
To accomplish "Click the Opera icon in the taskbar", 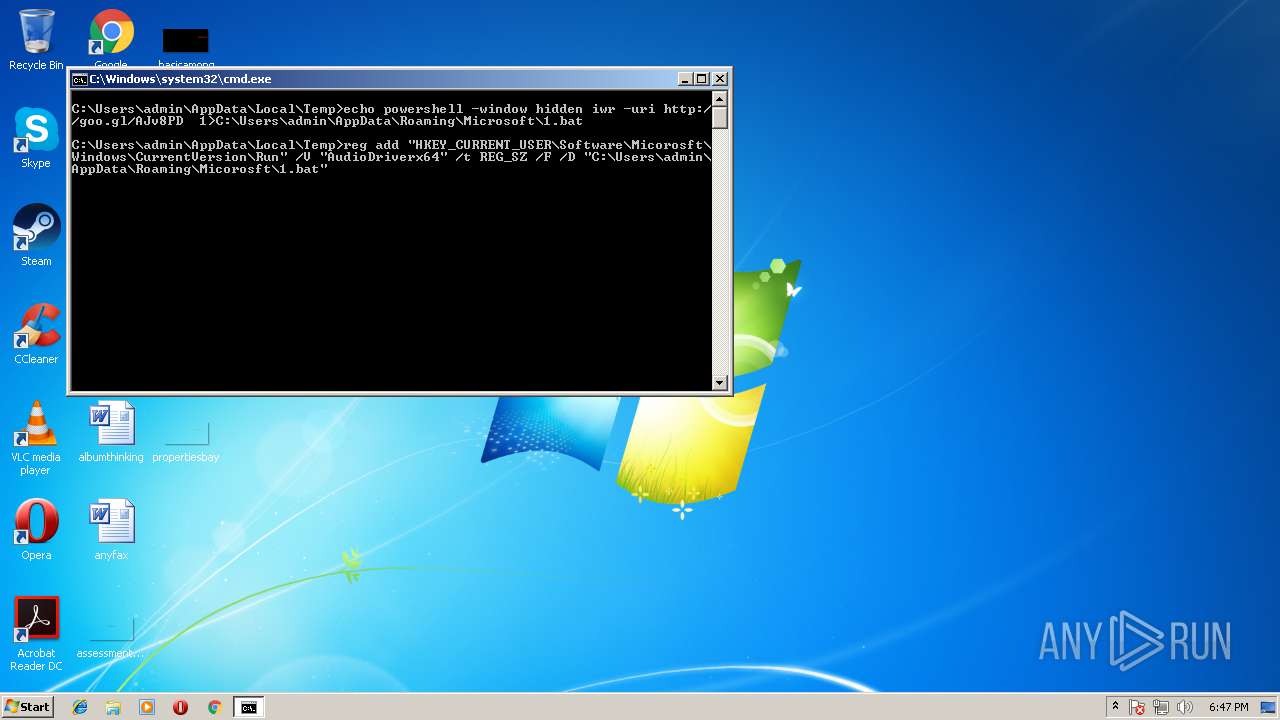I will click(180, 707).
